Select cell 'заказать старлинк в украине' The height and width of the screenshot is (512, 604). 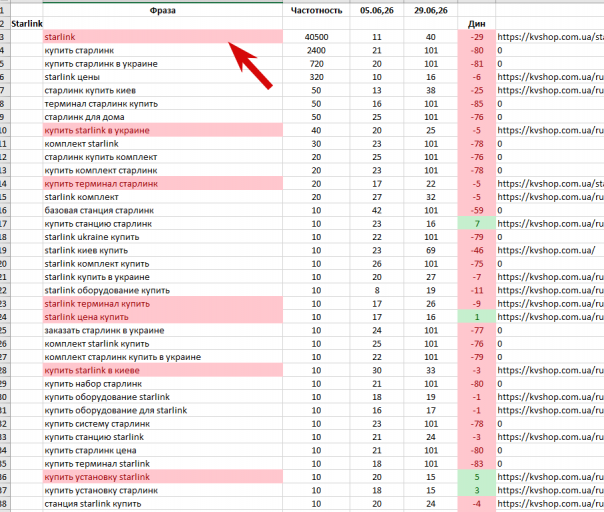(163, 331)
